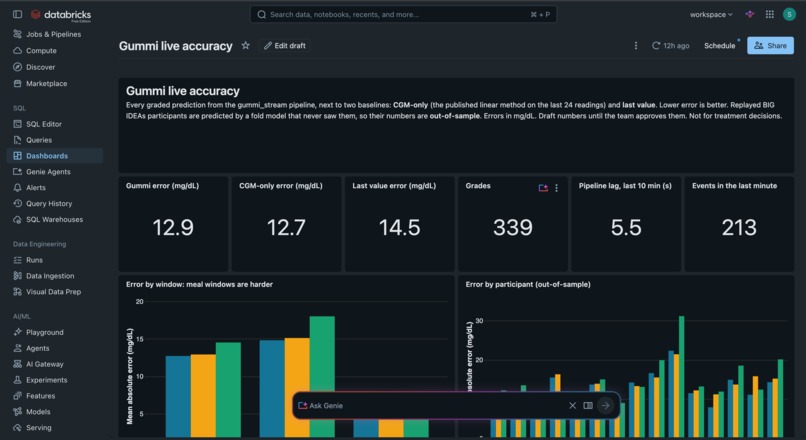Click the Gummi error value 12.9
The image size is (806, 440).
pyautogui.click(x=173, y=227)
